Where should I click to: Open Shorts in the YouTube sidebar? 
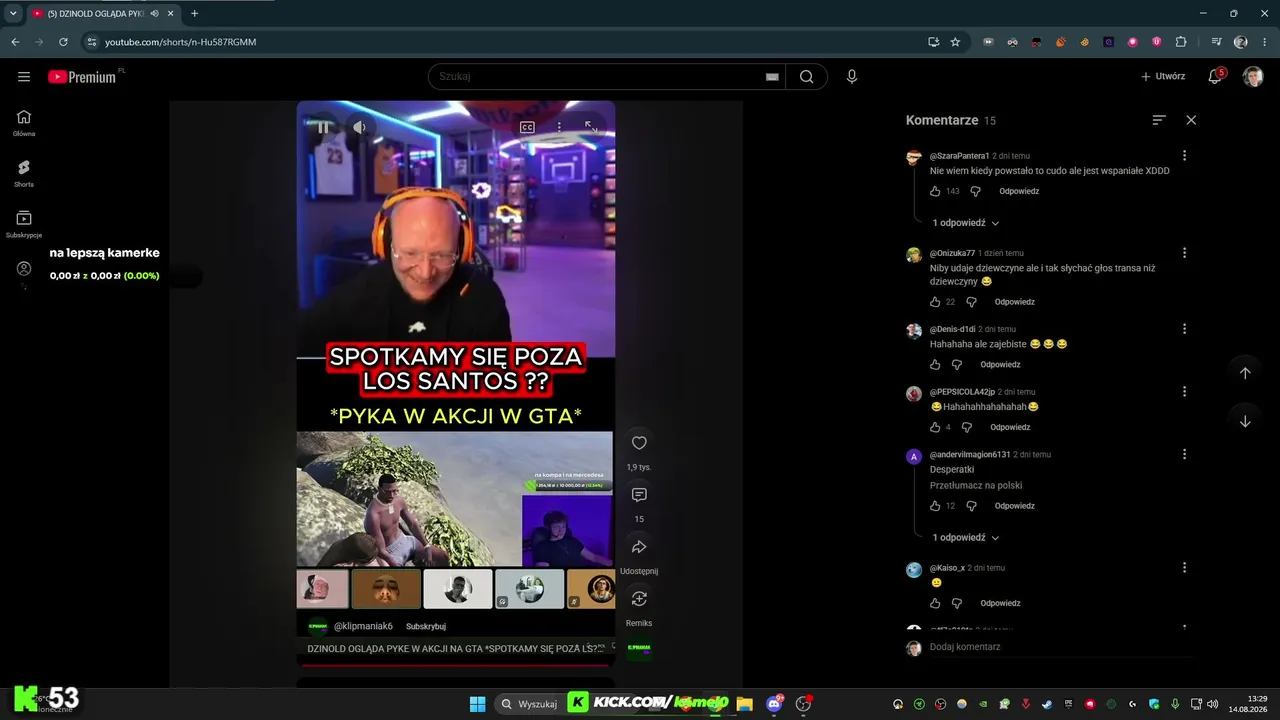pos(24,174)
